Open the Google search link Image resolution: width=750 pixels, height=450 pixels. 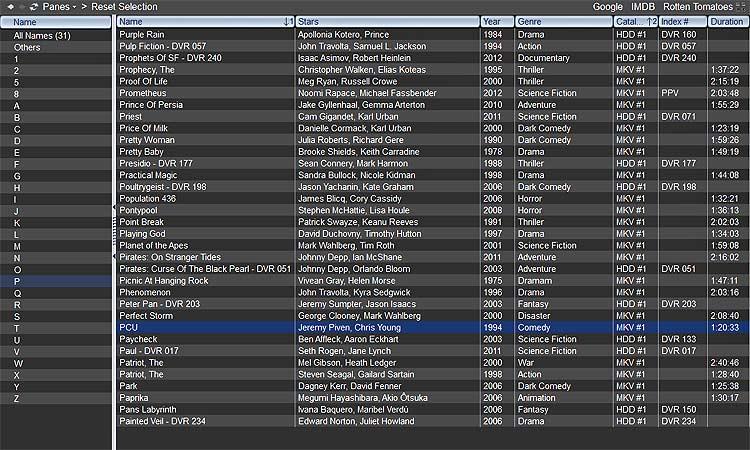click(607, 7)
